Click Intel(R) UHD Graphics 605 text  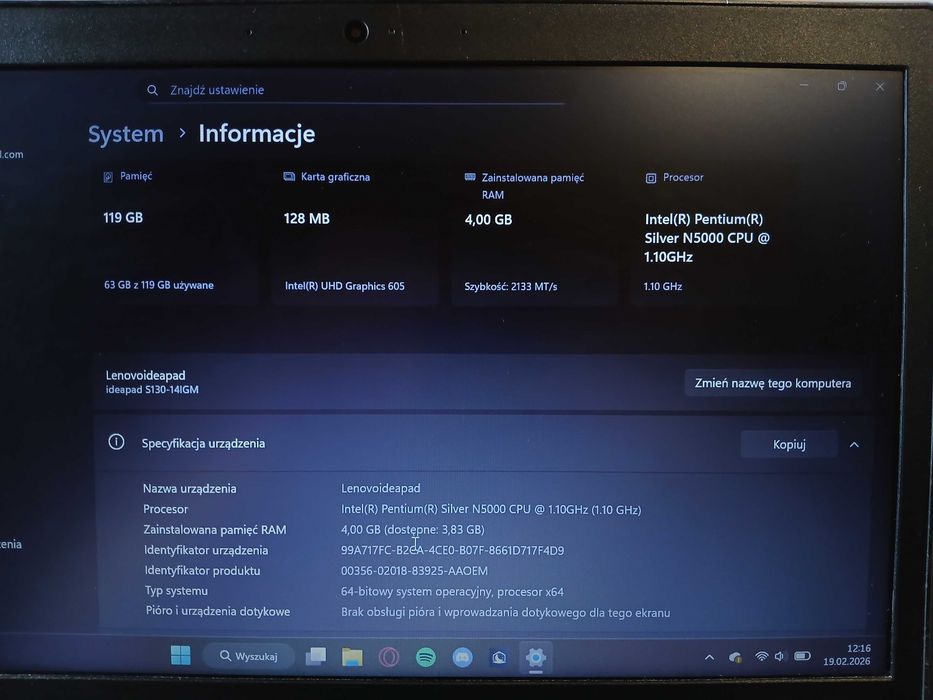345,286
